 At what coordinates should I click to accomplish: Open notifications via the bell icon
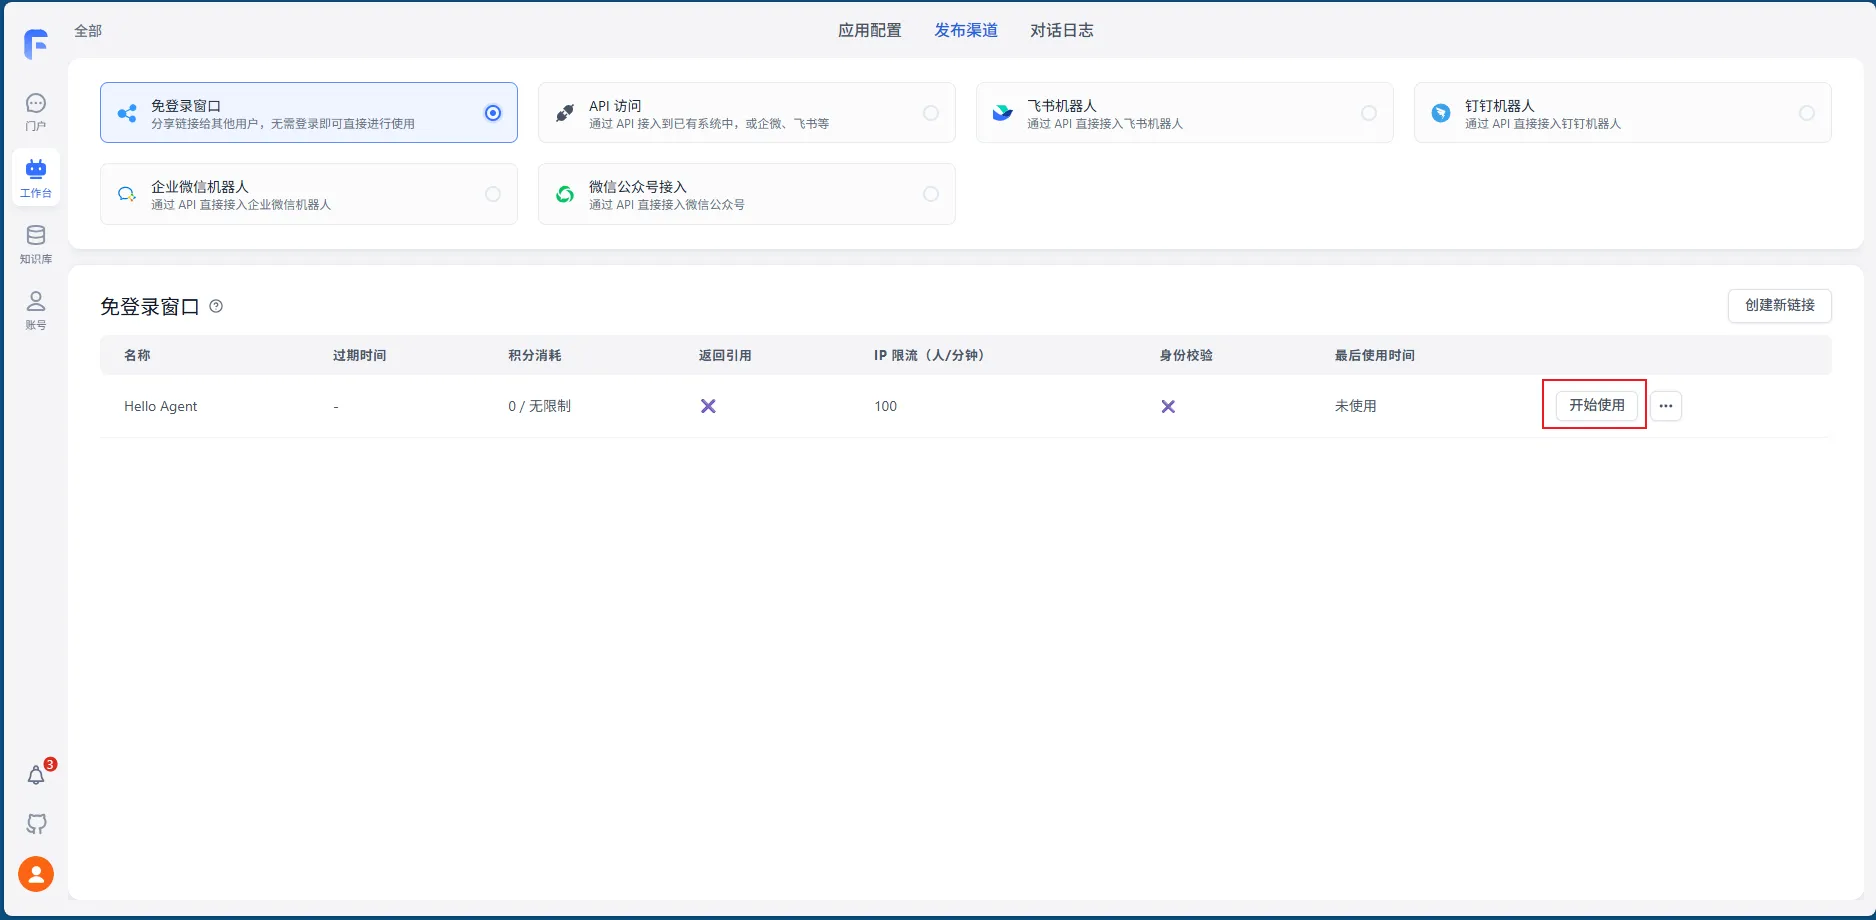pyautogui.click(x=36, y=774)
